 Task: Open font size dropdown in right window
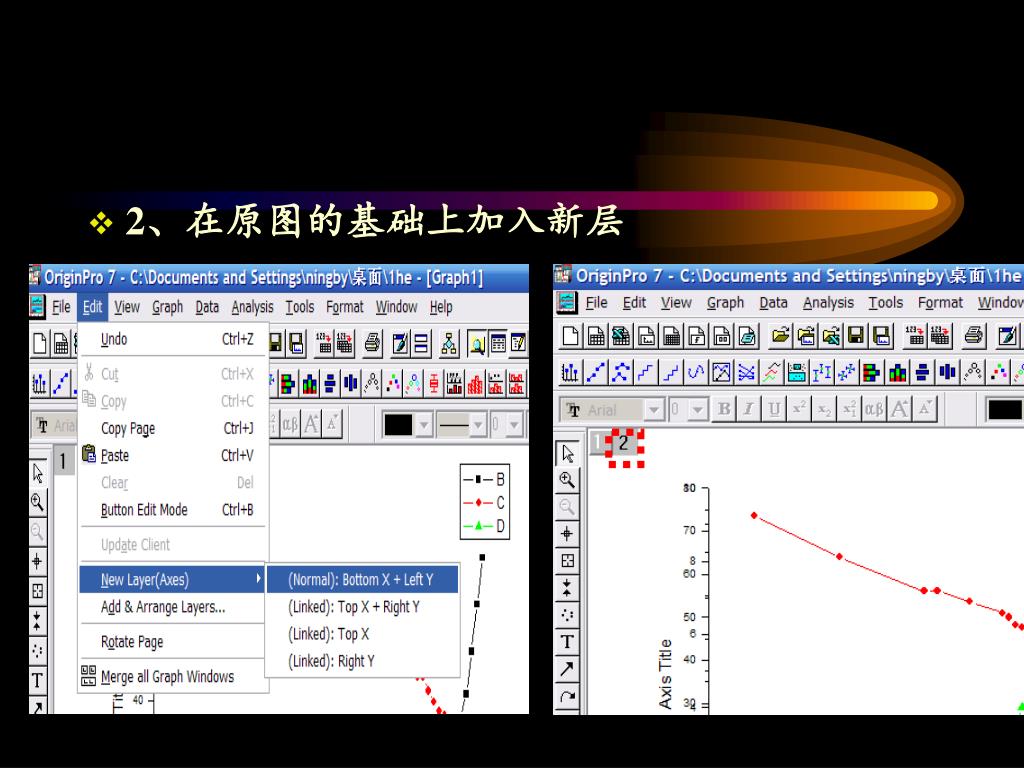698,409
